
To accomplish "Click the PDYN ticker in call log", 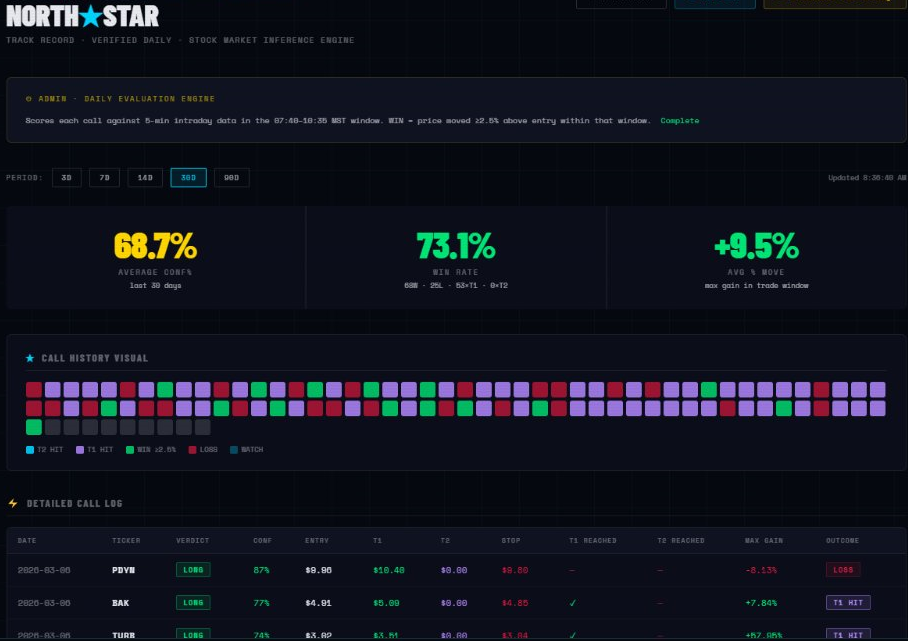I will (123, 570).
